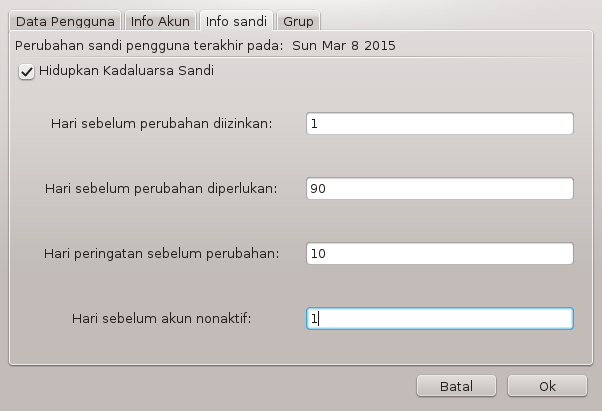This screenshot has width=602, height=411.
Task: Click the Hari sebelum perubahan diperlukan label
Action: pyautogui.click(x=161, y=188)
